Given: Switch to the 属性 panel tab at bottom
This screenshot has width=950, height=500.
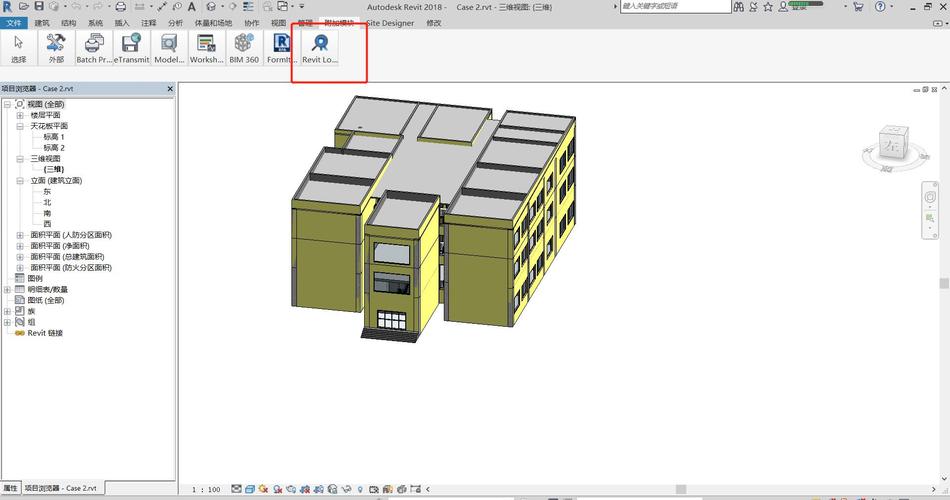Looking at the screenshot, I should point(10,488).
